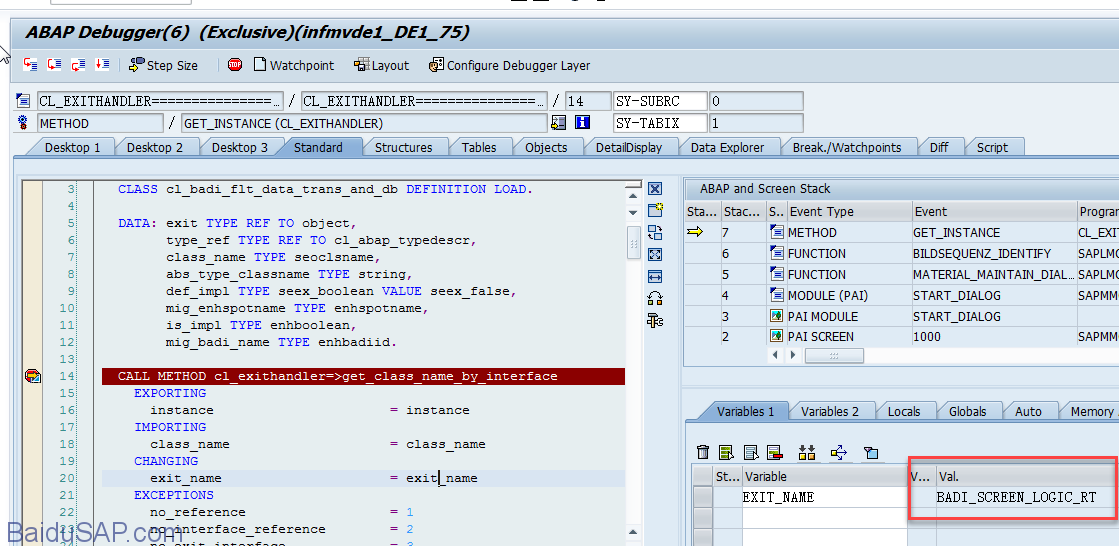The width and height of the screenshot is (1119, 546).
Task: Open the Step Size setting
Action: (x=163, y=65)
